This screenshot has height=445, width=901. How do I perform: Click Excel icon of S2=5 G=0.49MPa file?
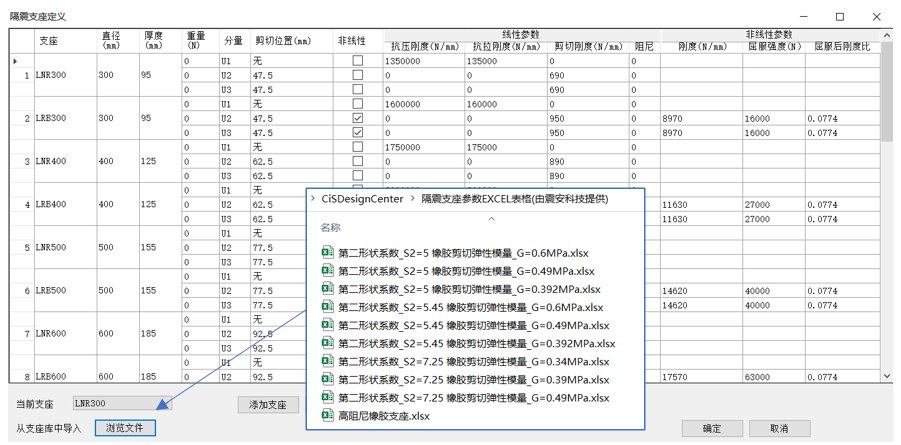coord(327,270)
